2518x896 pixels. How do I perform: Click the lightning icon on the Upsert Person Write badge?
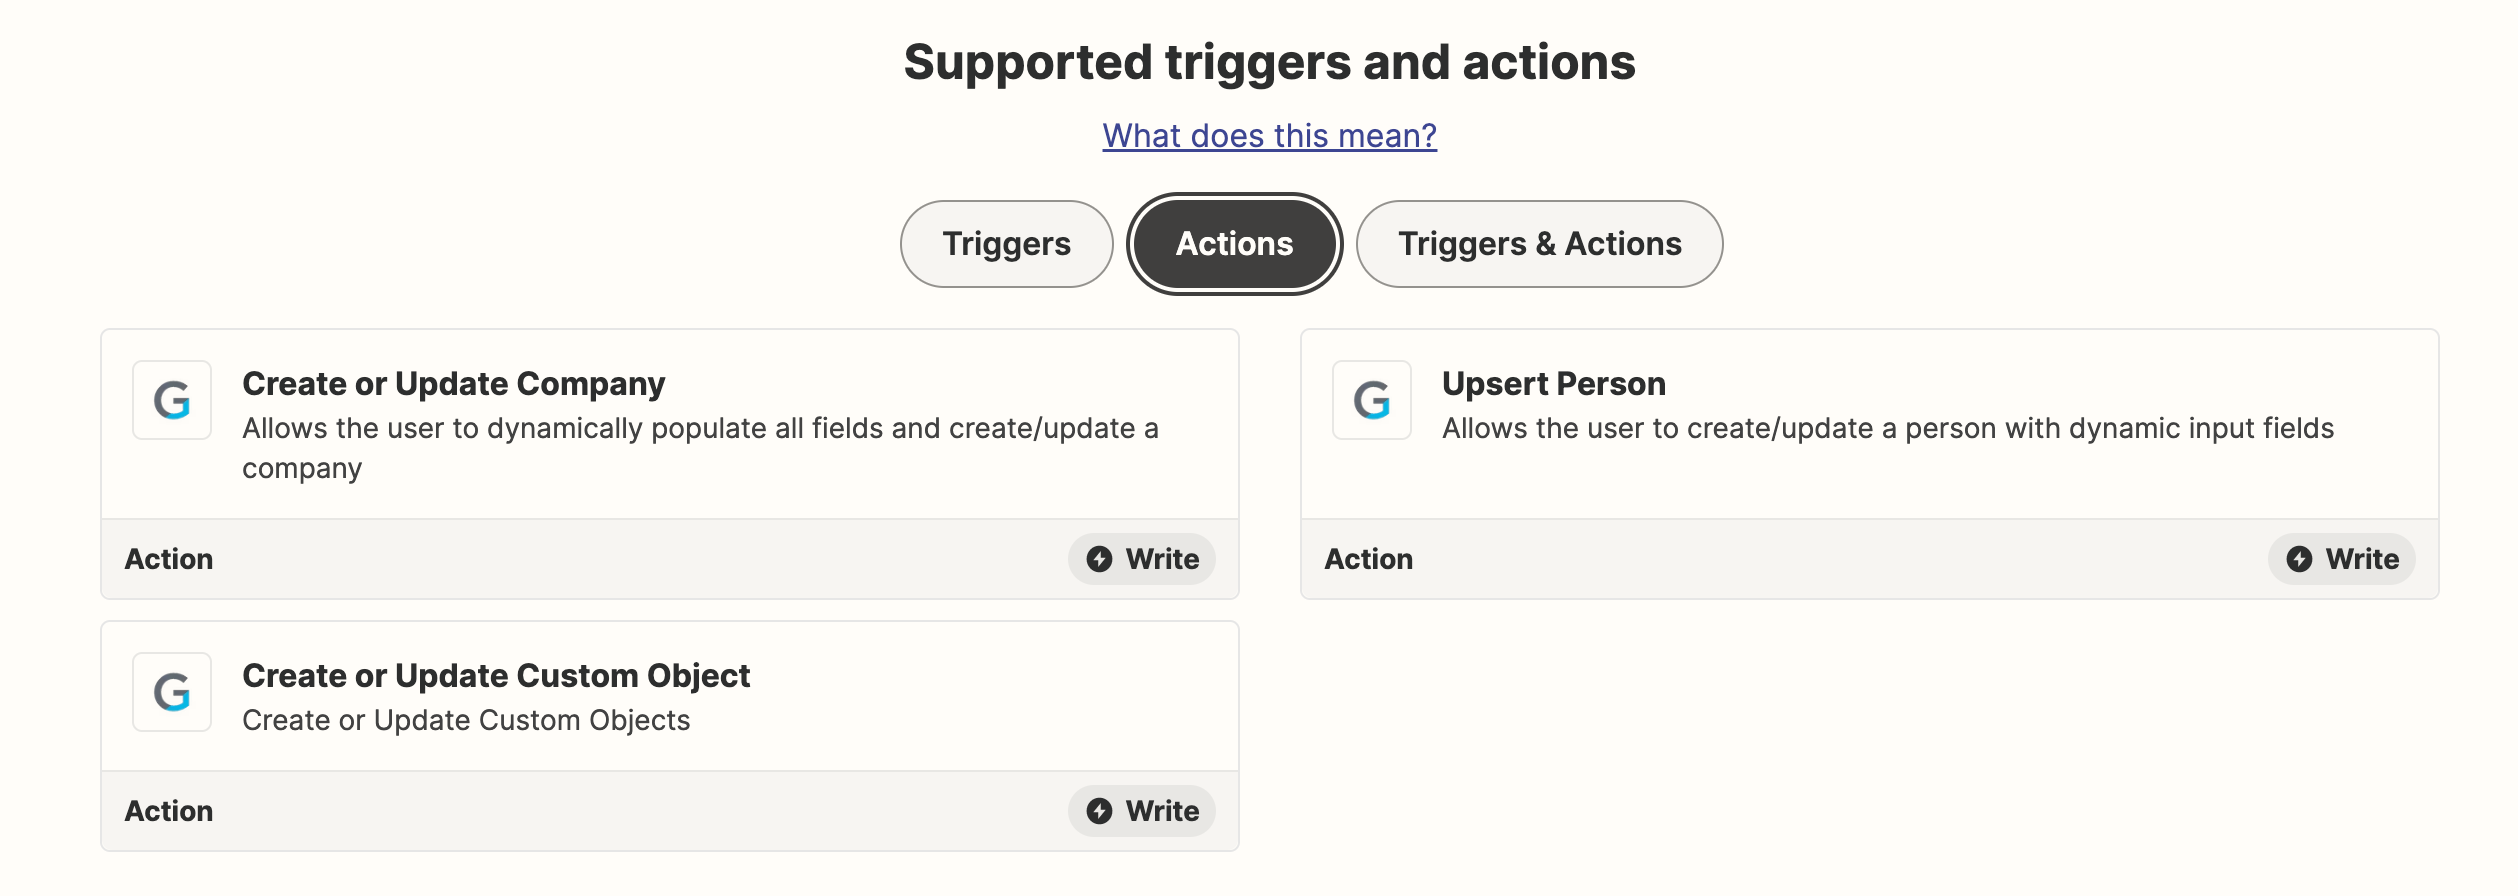(2299, 559)
